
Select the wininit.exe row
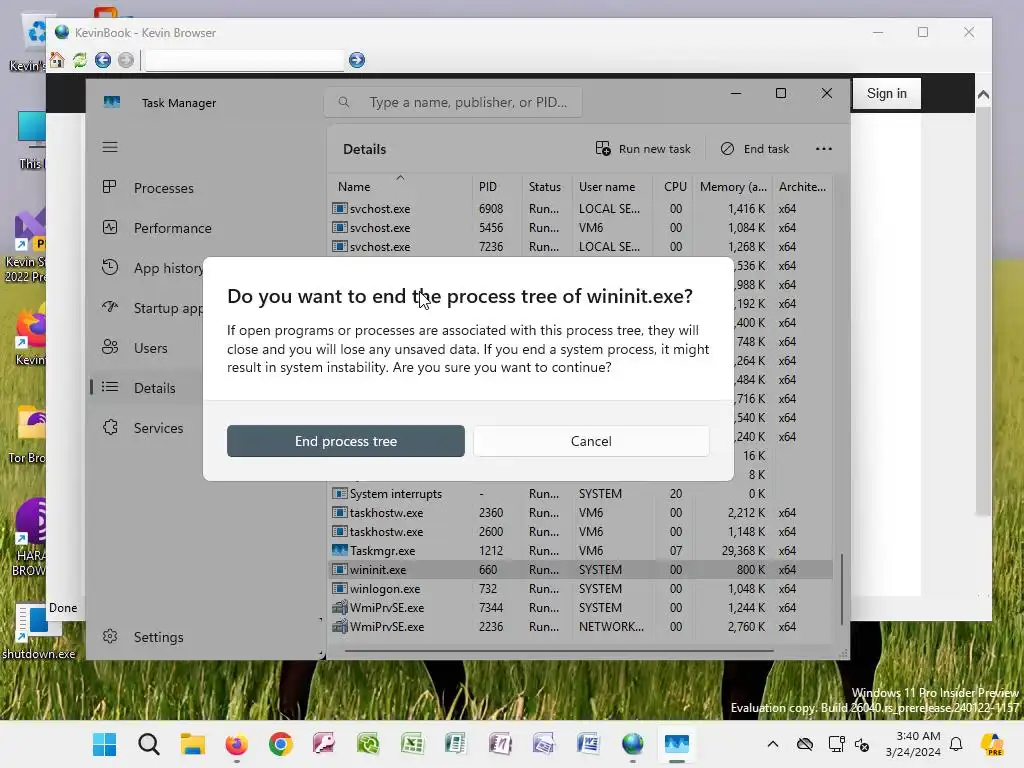(581, 569)
